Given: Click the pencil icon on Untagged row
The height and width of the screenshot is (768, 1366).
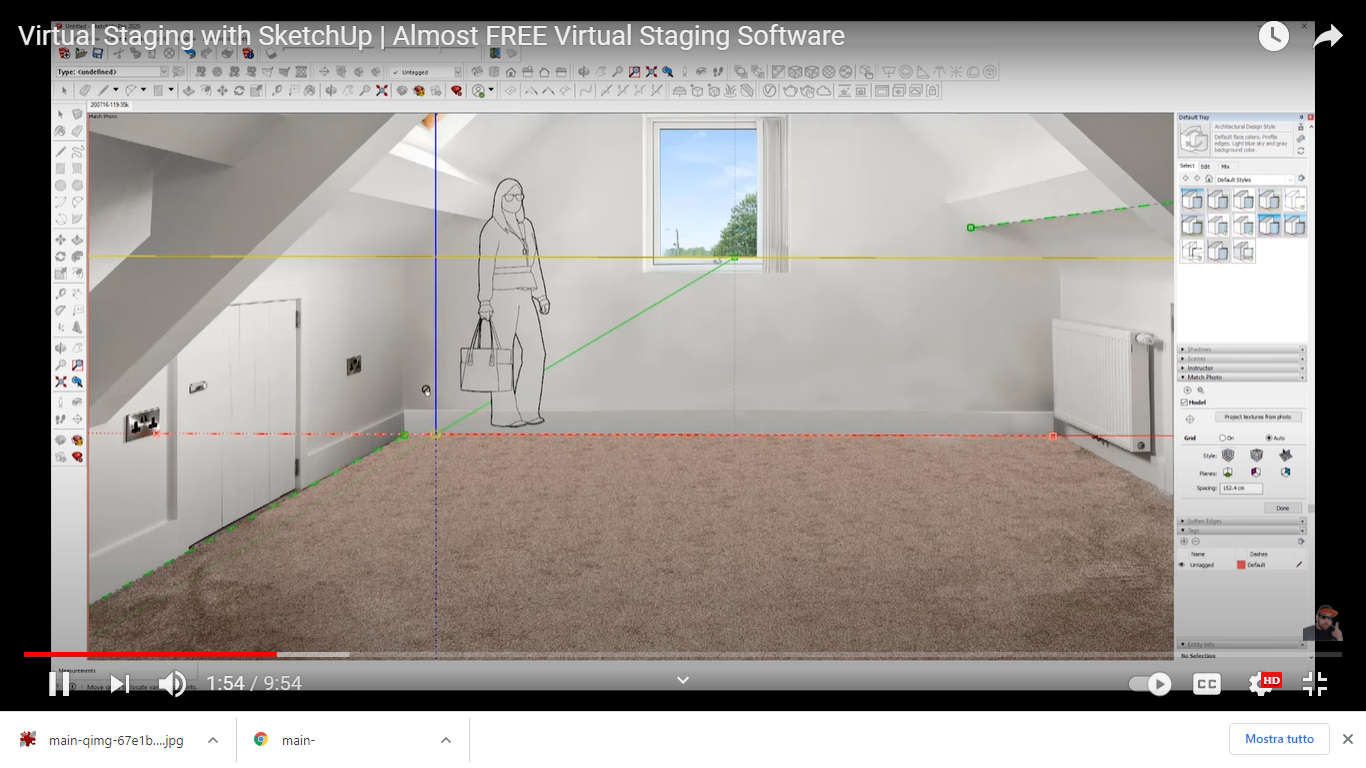Looking at the screenshot, I should [x=1299, y=565].
